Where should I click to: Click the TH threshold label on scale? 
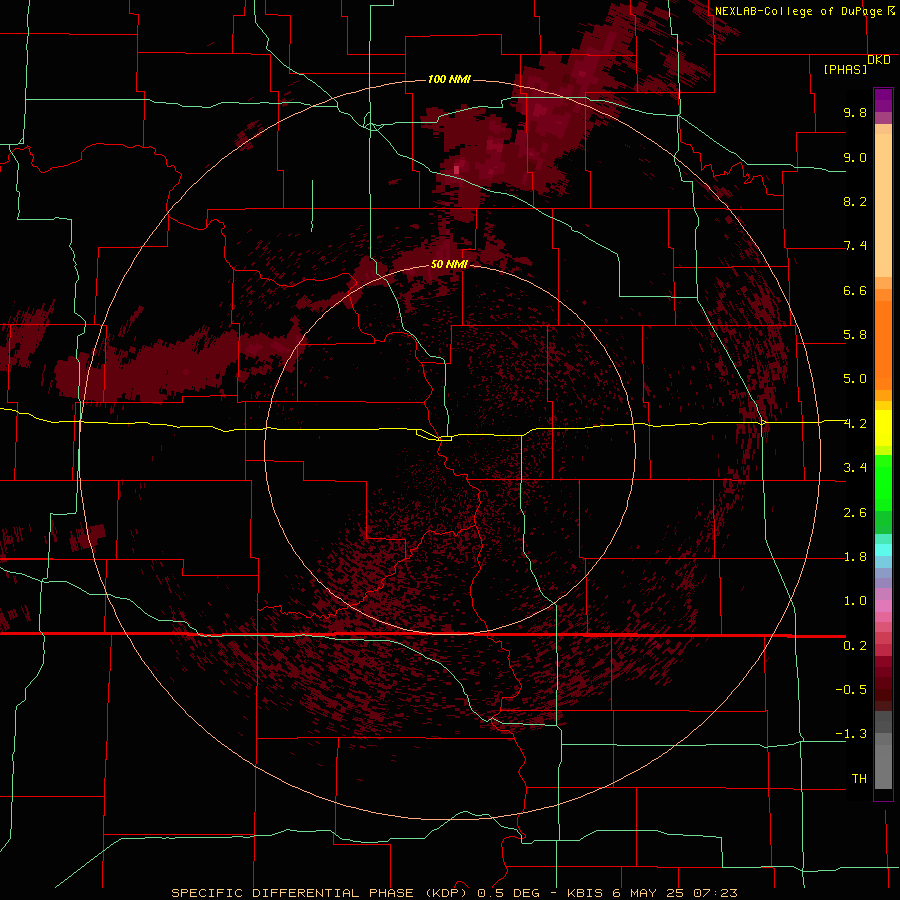[x=859, y=779]
